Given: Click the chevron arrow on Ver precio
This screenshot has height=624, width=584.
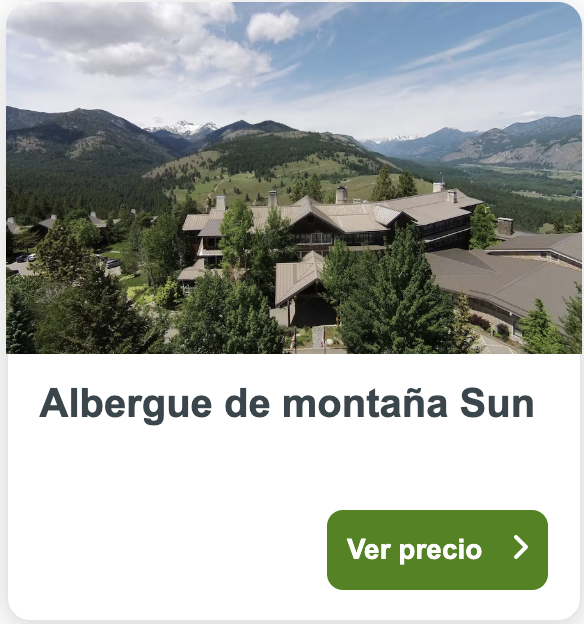Looking at the screenshot, I should (521, 547).
